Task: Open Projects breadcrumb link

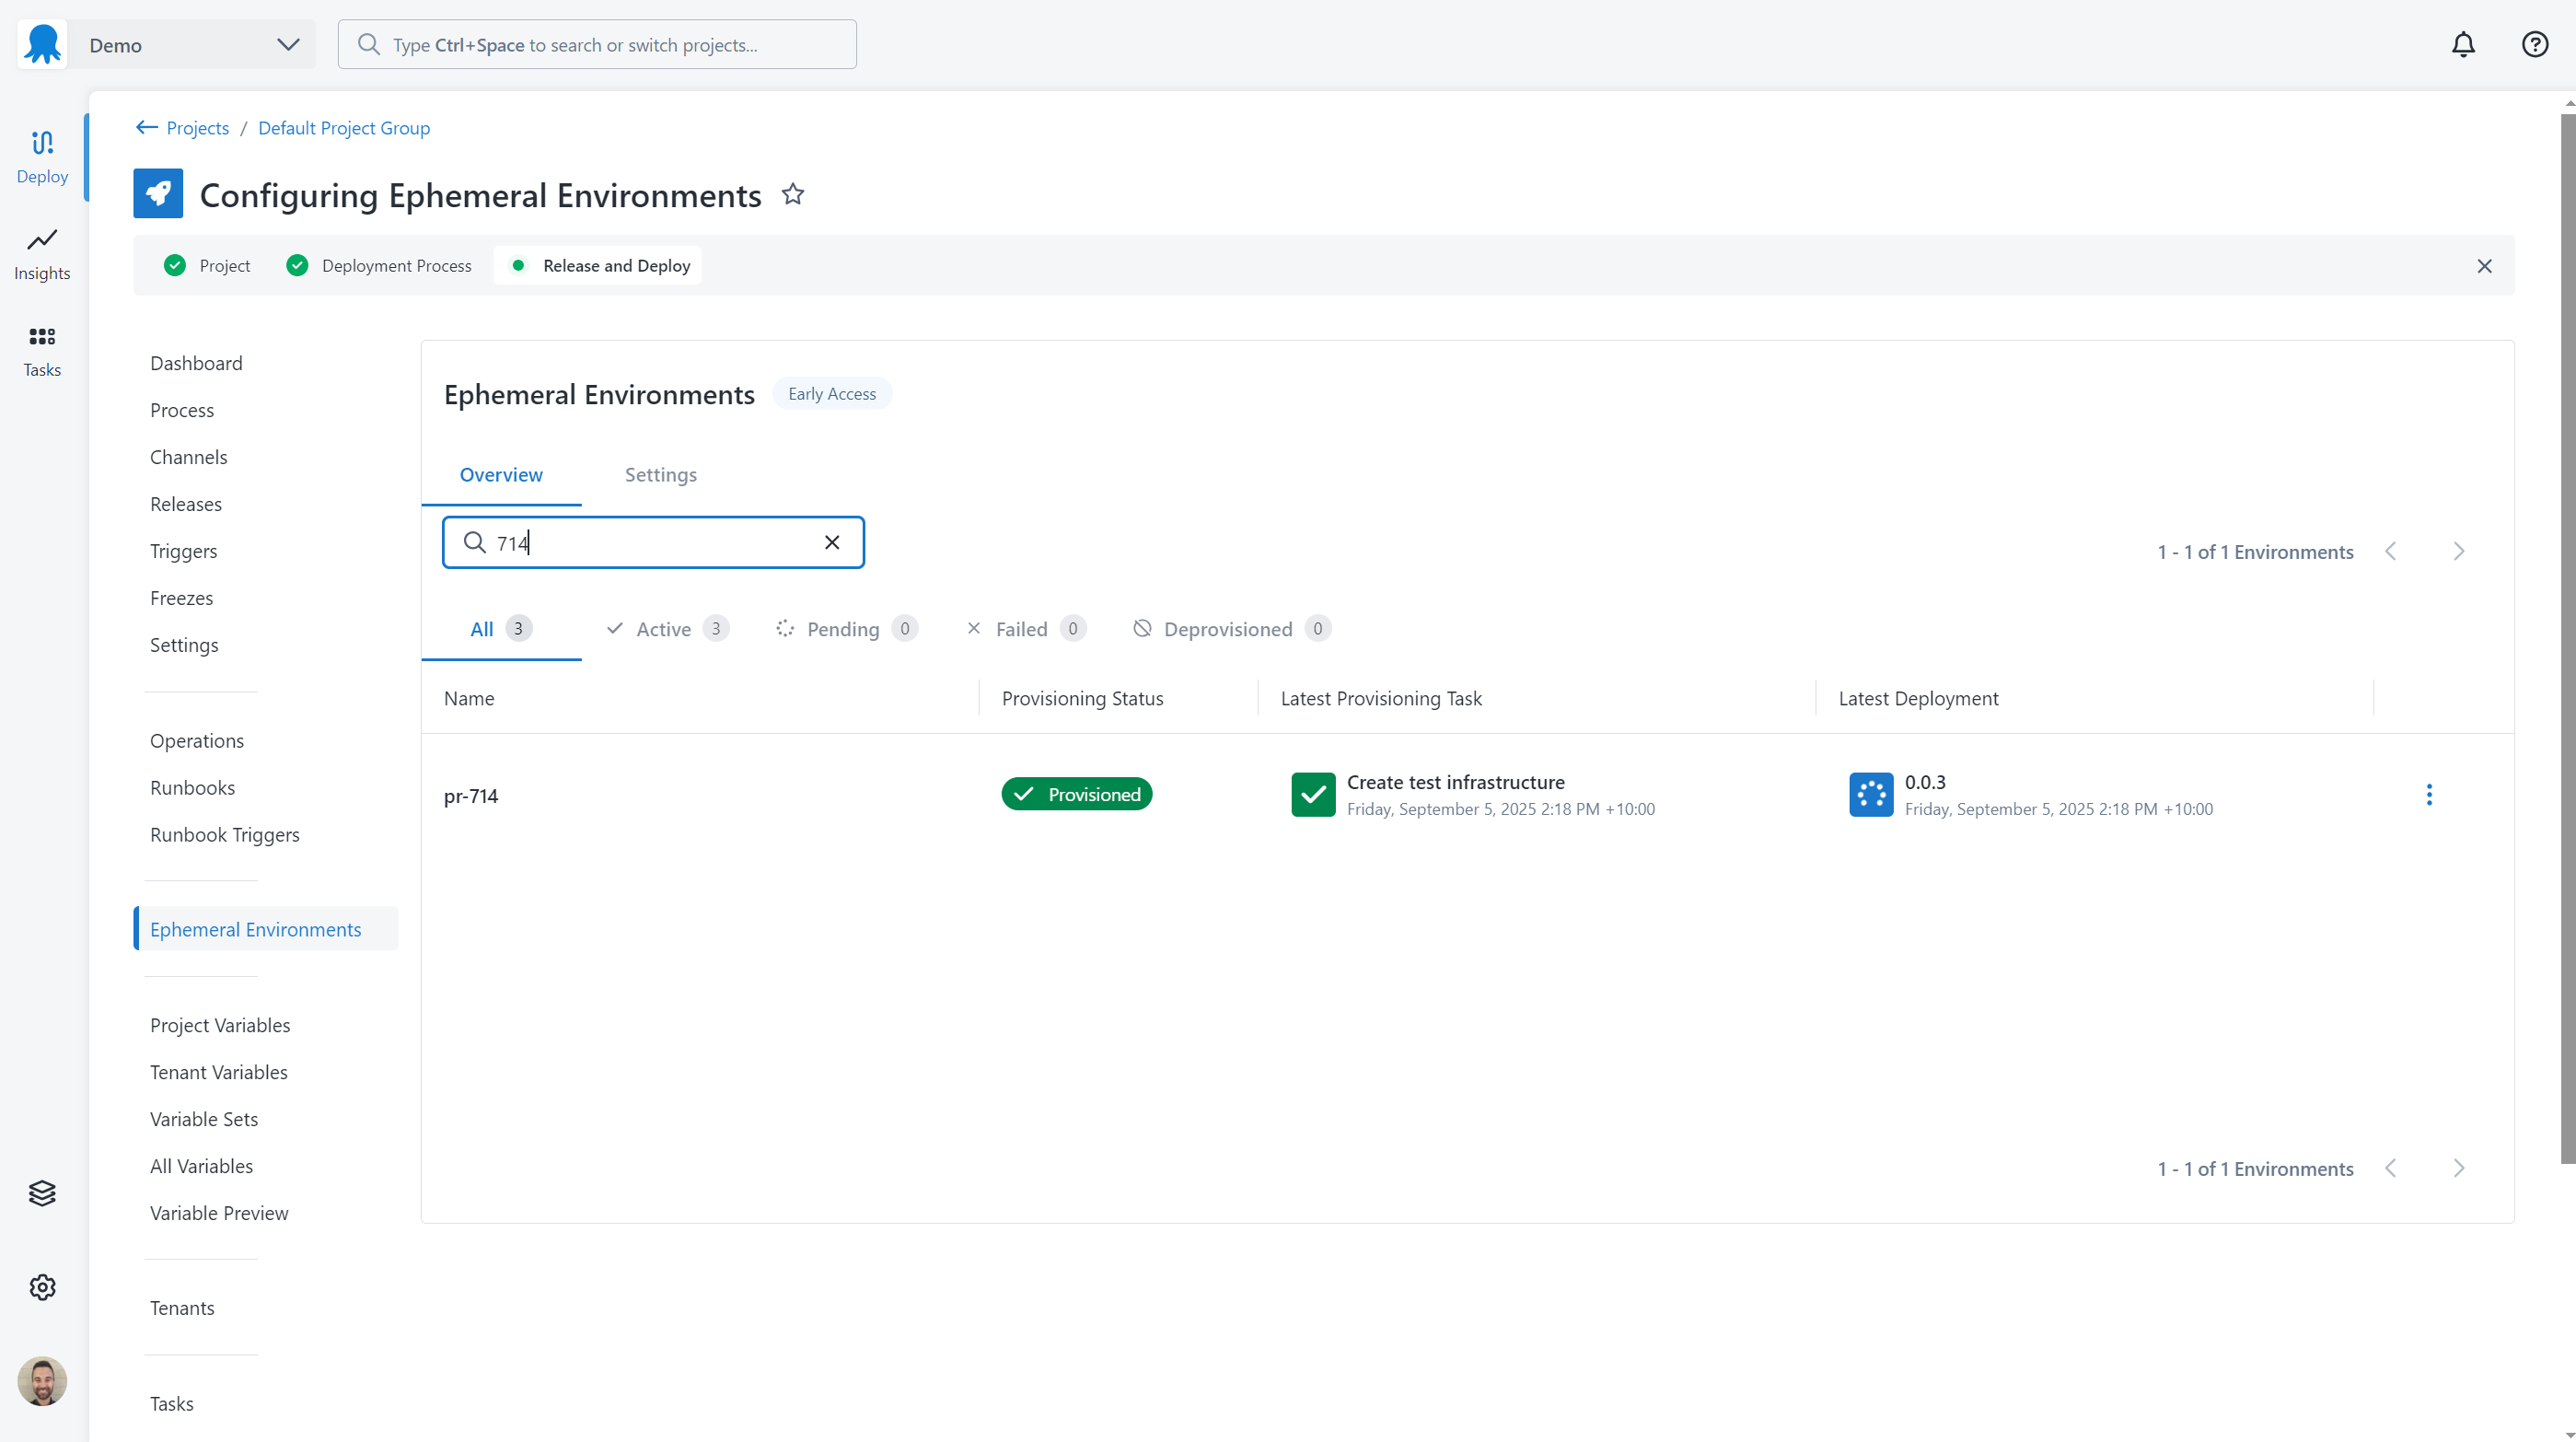Action: coord(198,128)
